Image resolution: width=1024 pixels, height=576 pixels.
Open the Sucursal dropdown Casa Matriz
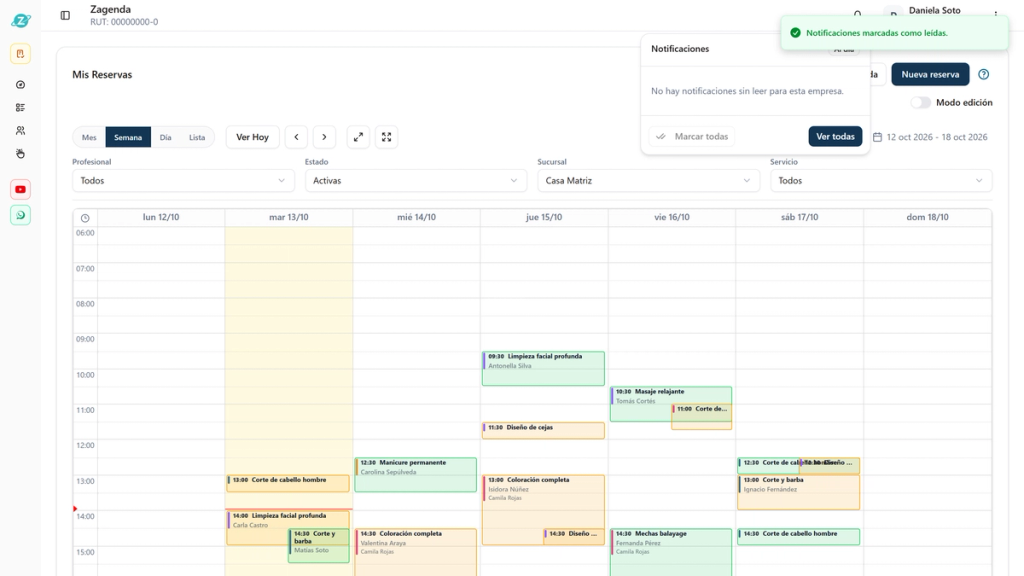[648, 180]
